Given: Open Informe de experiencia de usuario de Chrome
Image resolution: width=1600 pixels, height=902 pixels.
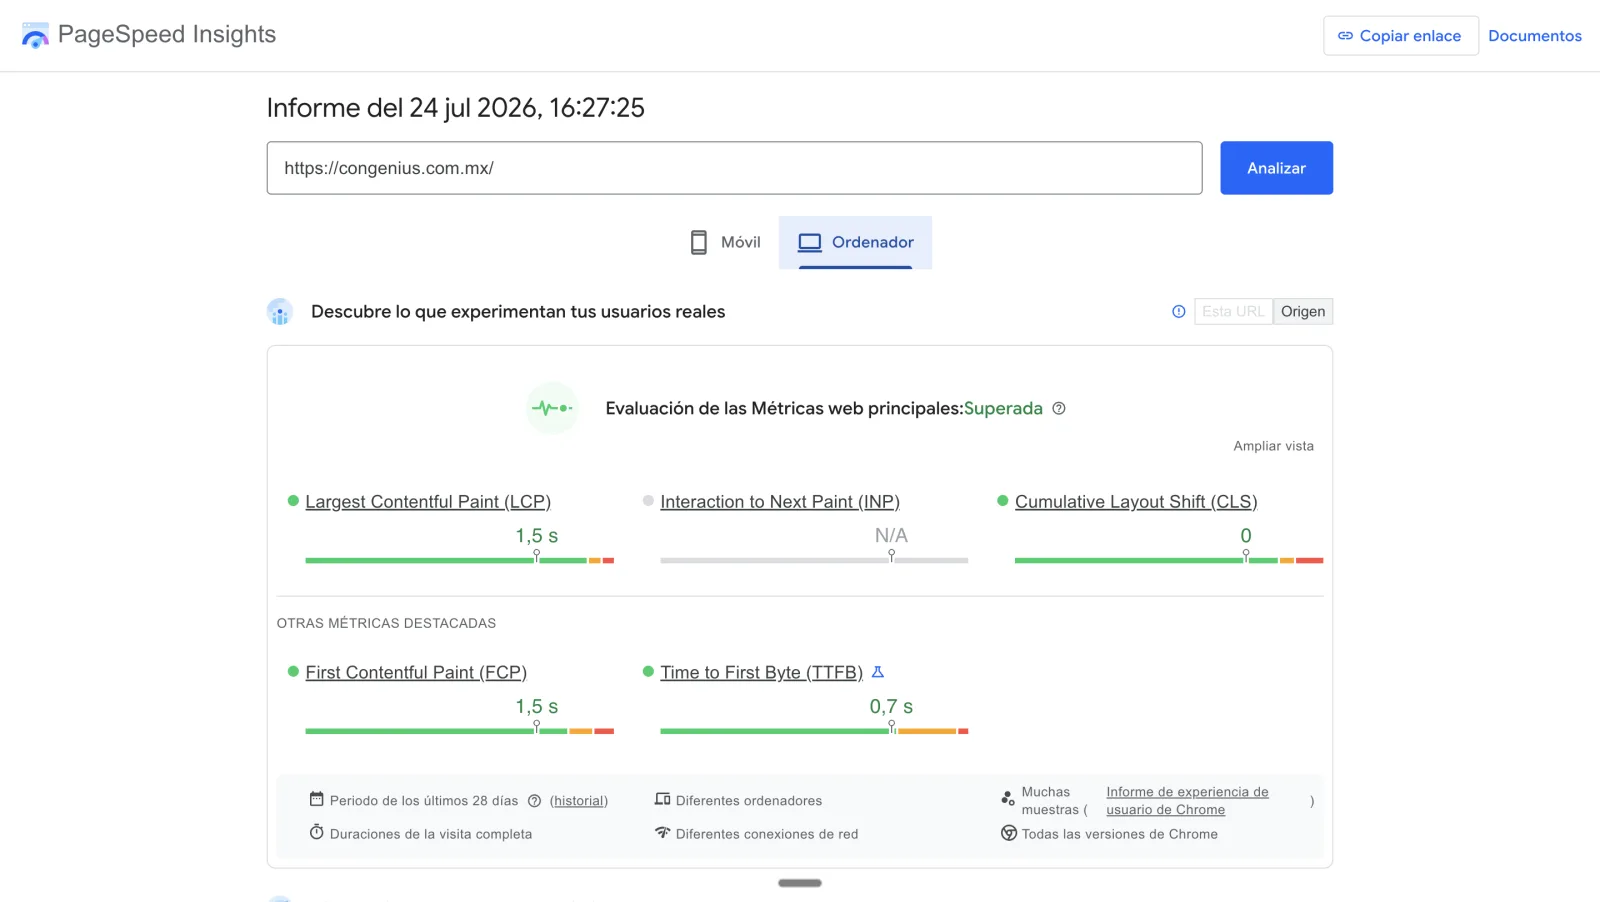Looking at the screenshot, I should tap(1187, 801).
